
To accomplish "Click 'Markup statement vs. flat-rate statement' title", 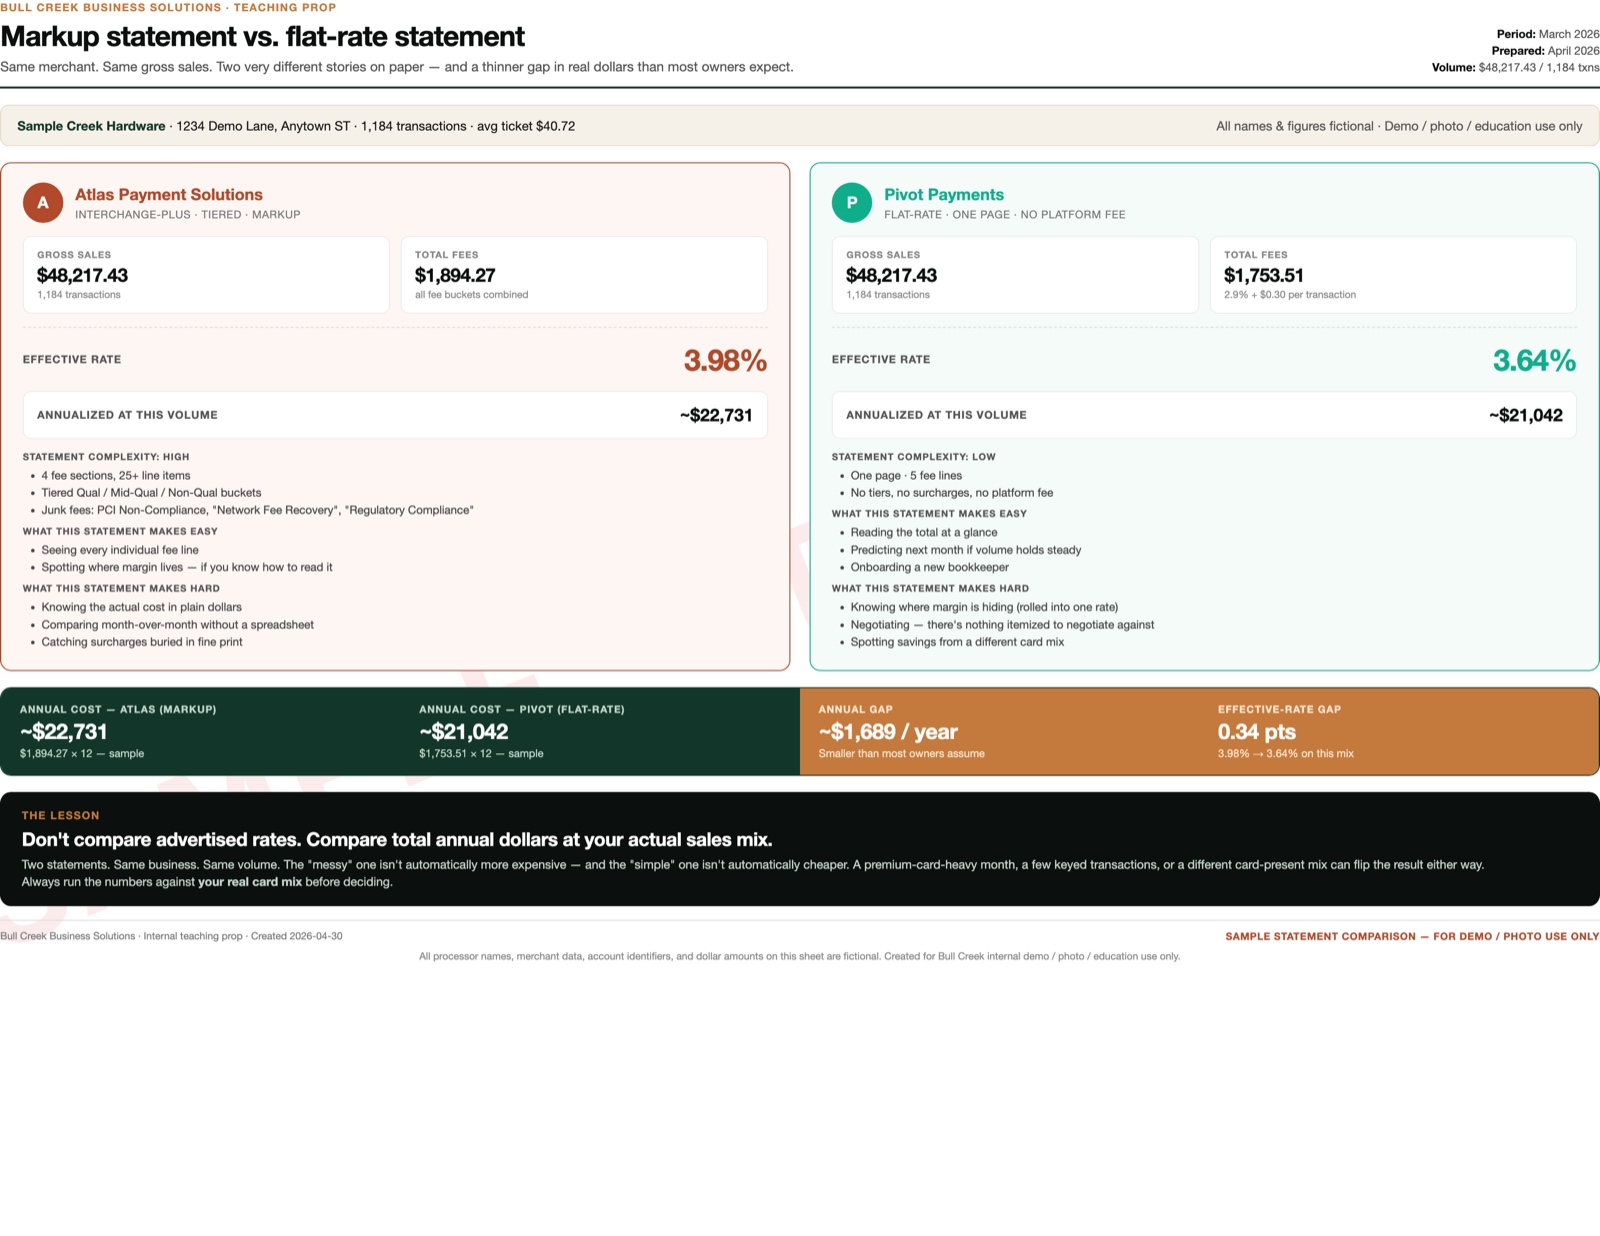I will [x=262, y=37].
